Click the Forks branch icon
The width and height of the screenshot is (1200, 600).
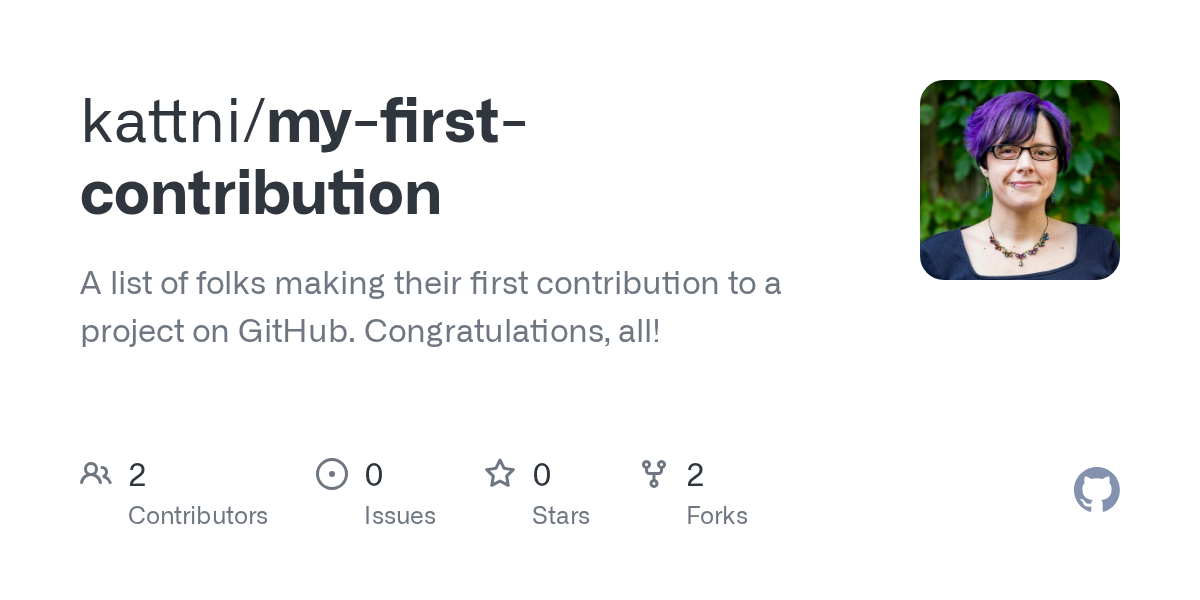[x=654, y=474]
